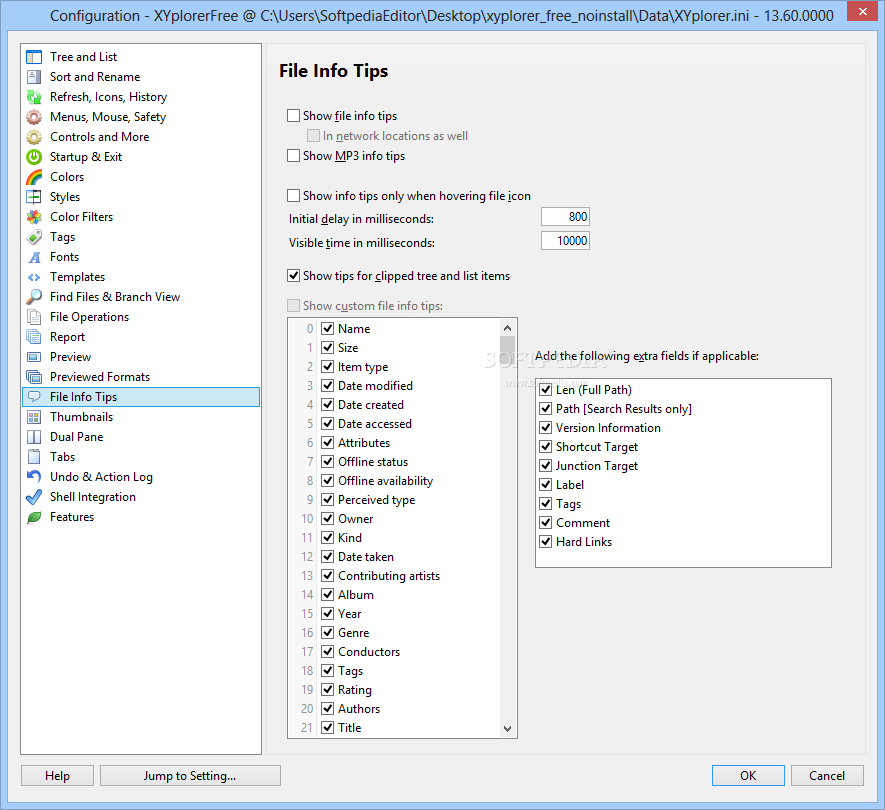Click the Tags label icon in sidebar
Viewport: 885px width, 810px height.
click(34, 237)
